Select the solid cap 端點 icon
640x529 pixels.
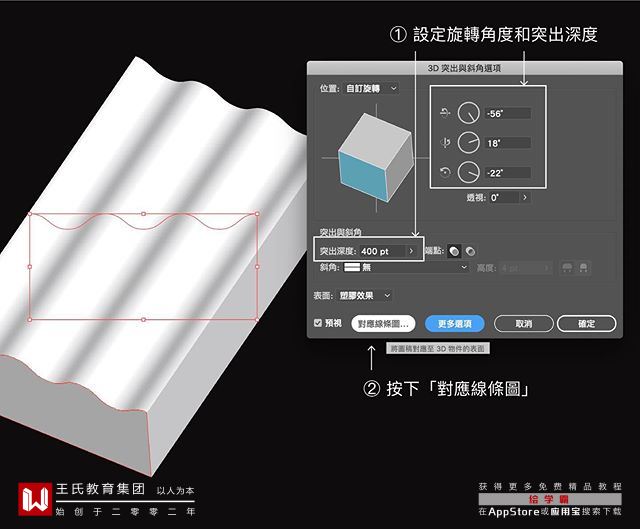coord(454,251)
